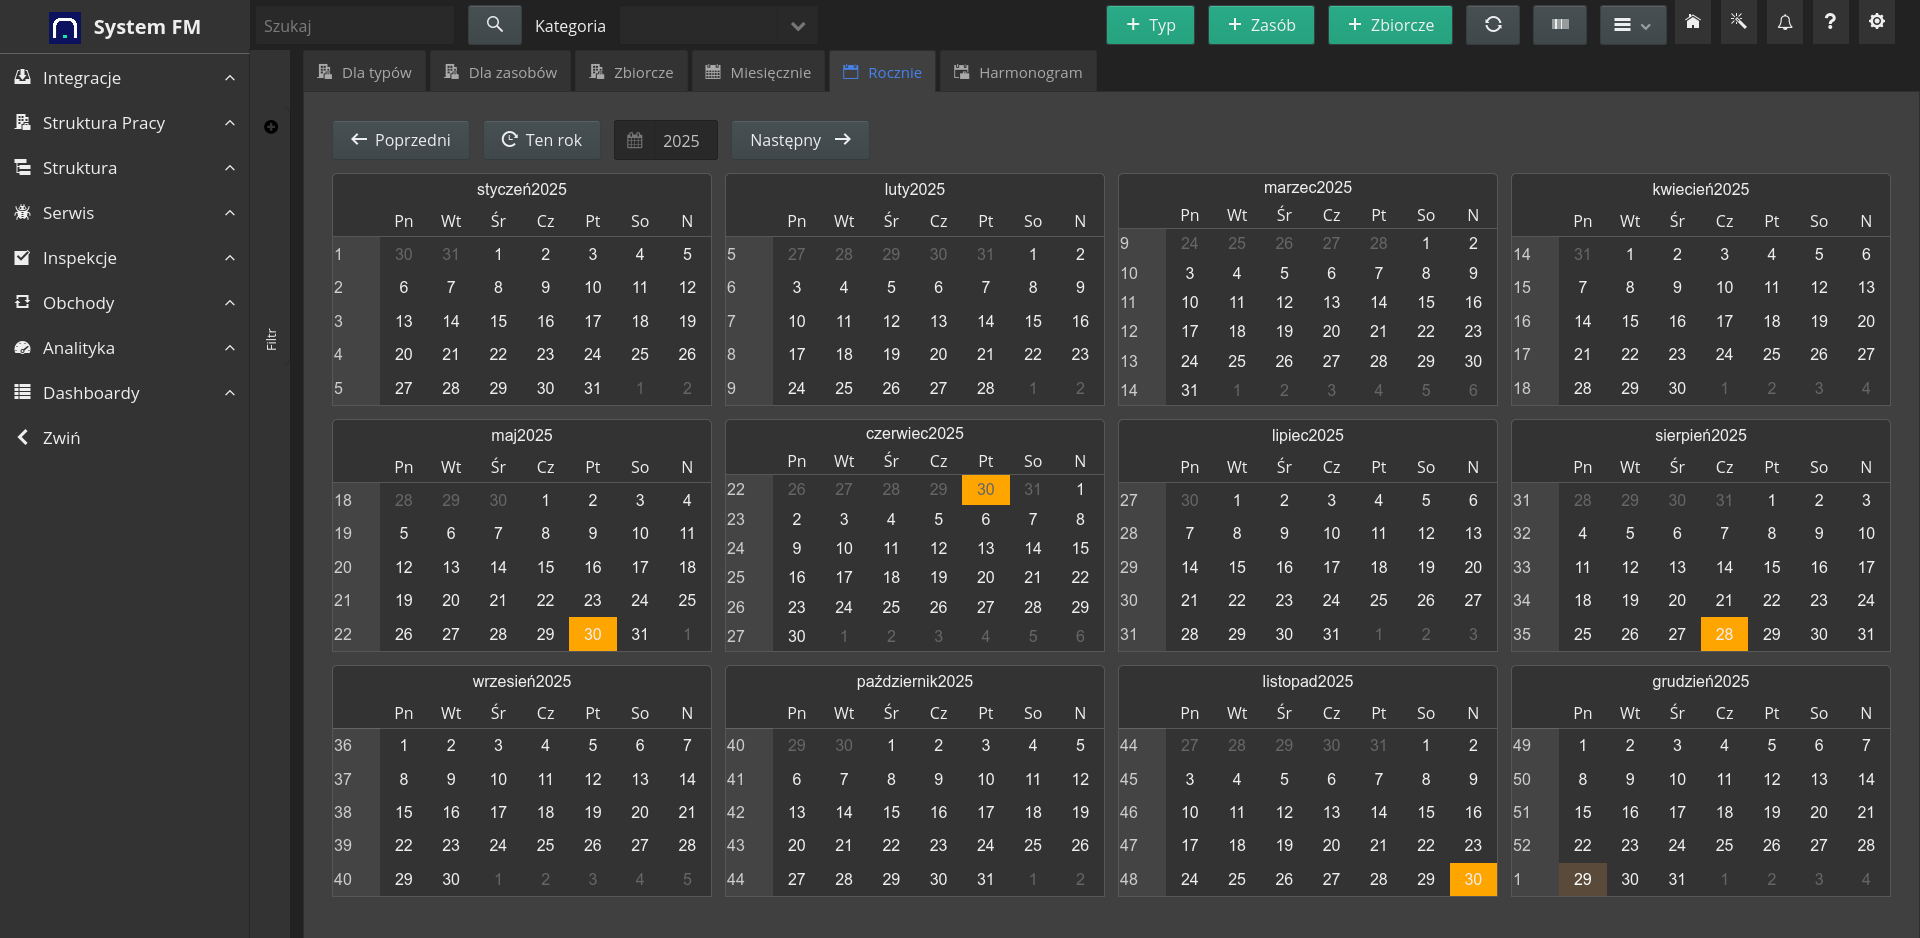
Task: Open notifications bell
Action: pos(1784,22)
